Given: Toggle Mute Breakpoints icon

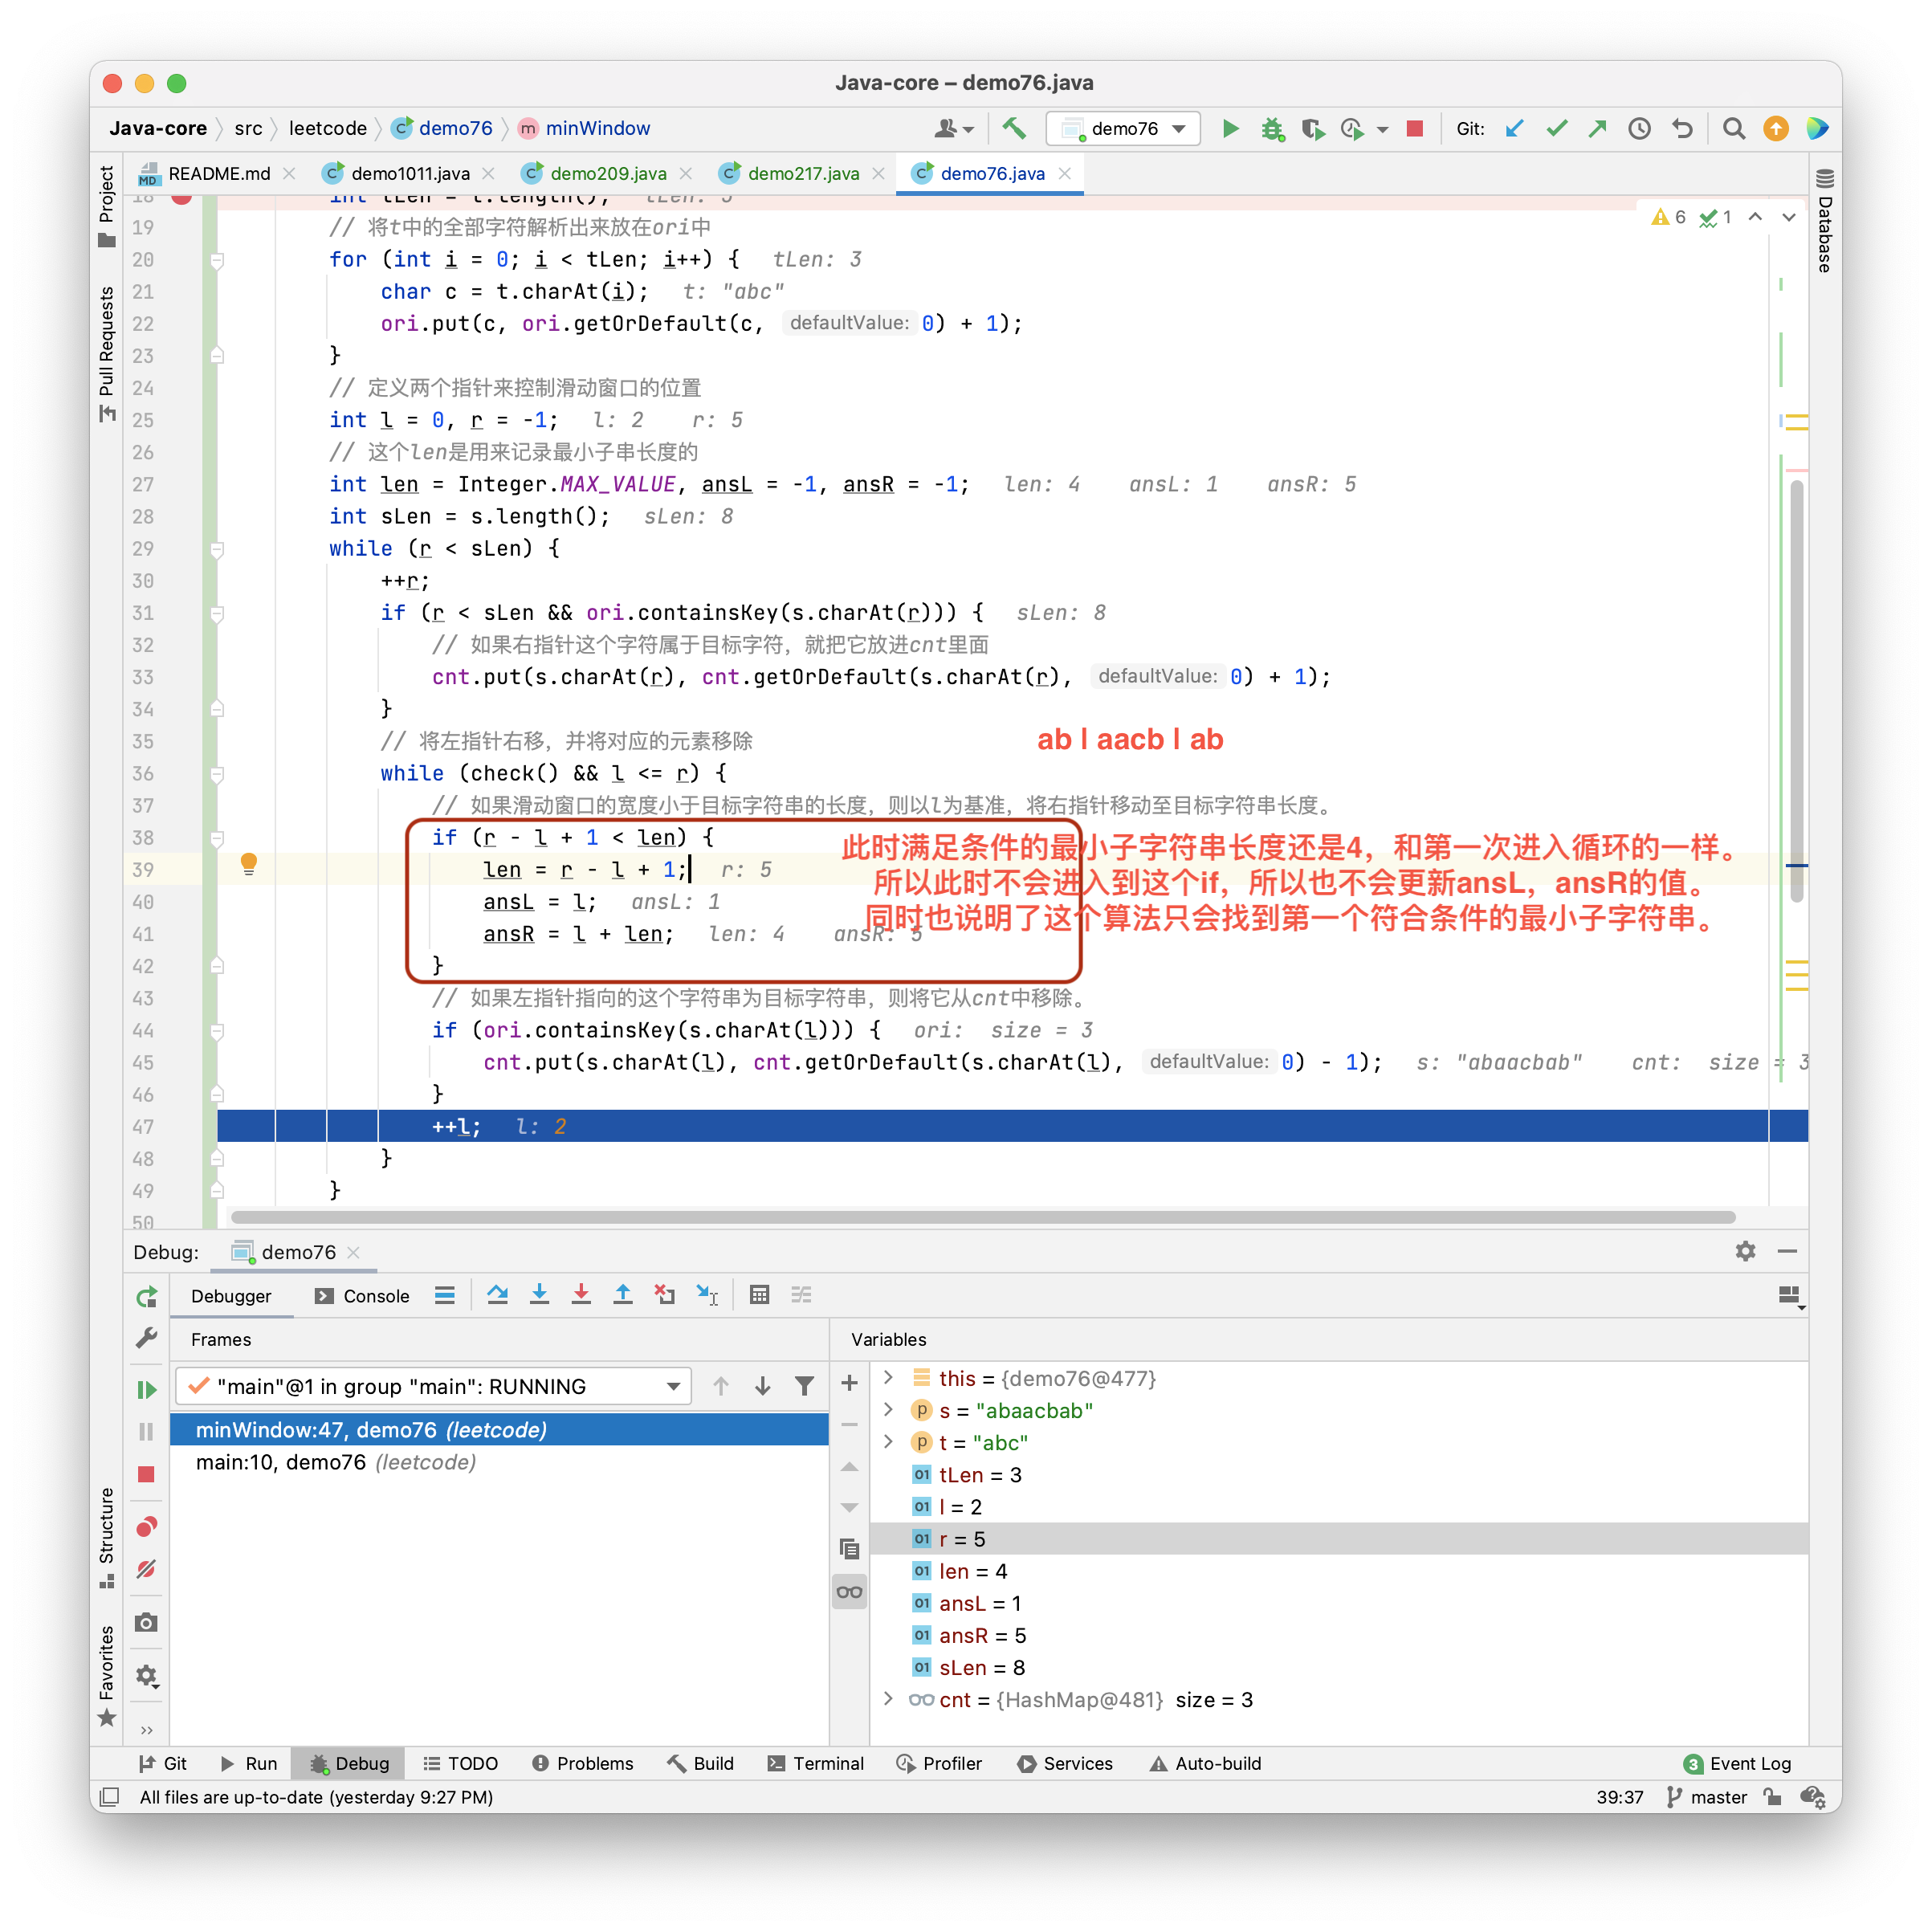Looking at the screenshot, I should pyautogui.click(x=146, y=1569).
